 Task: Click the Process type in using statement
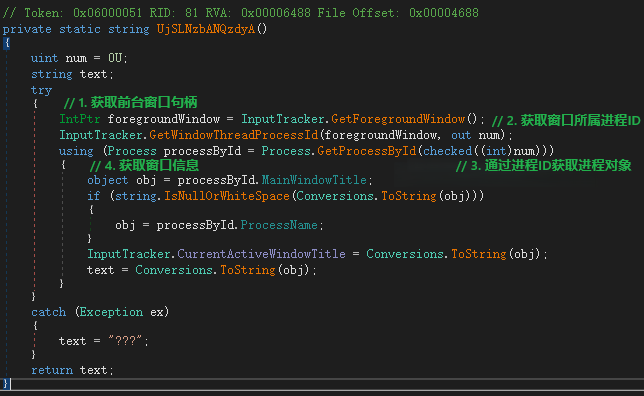(x=132, y=151)
